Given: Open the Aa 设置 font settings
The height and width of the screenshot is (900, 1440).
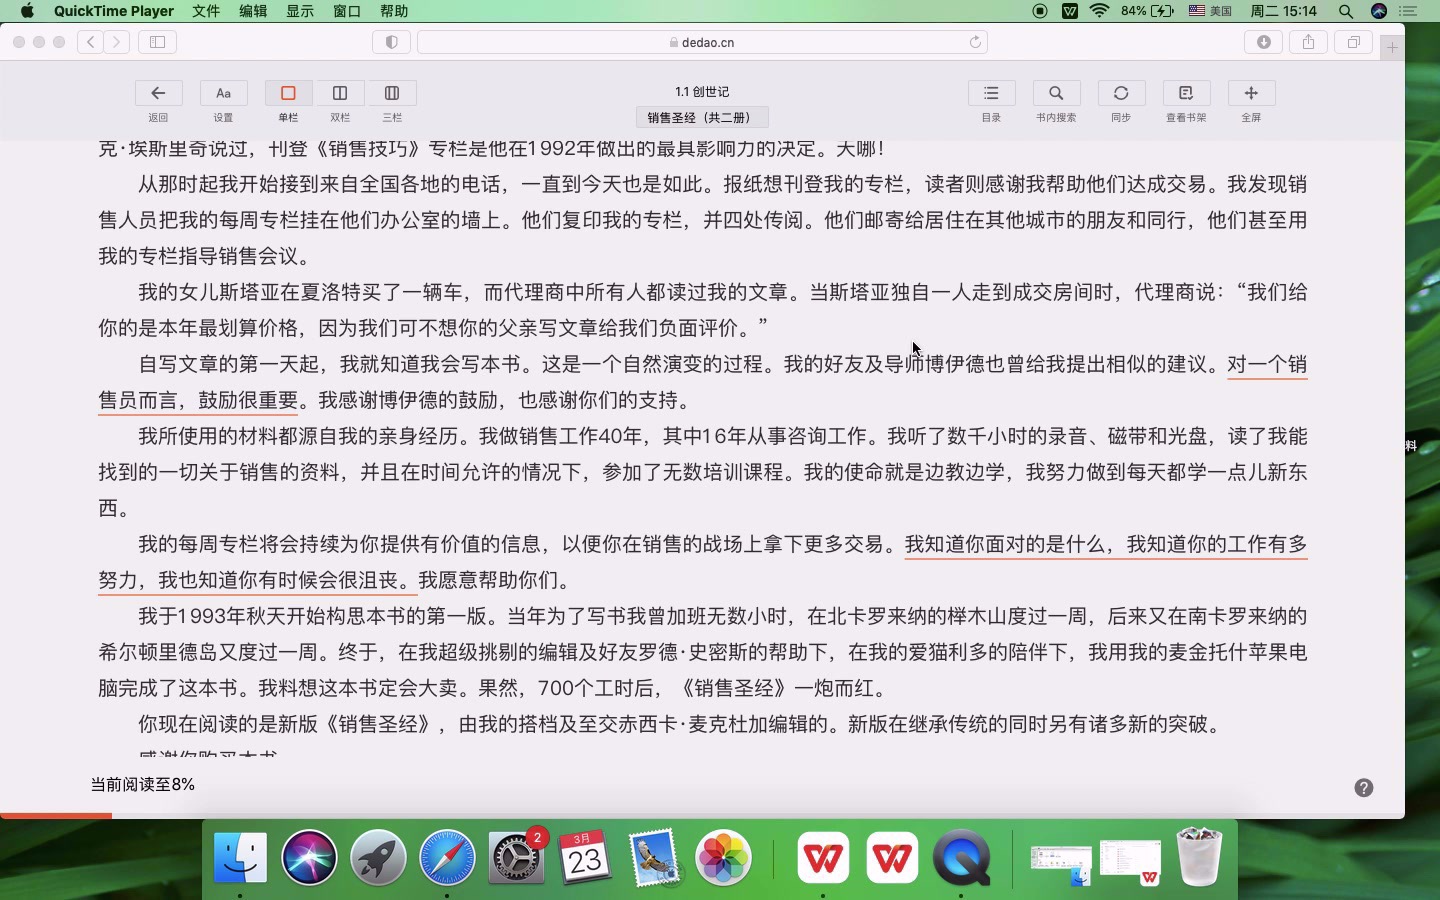Looking at the screenshot, I should click(x=223, y=93).
